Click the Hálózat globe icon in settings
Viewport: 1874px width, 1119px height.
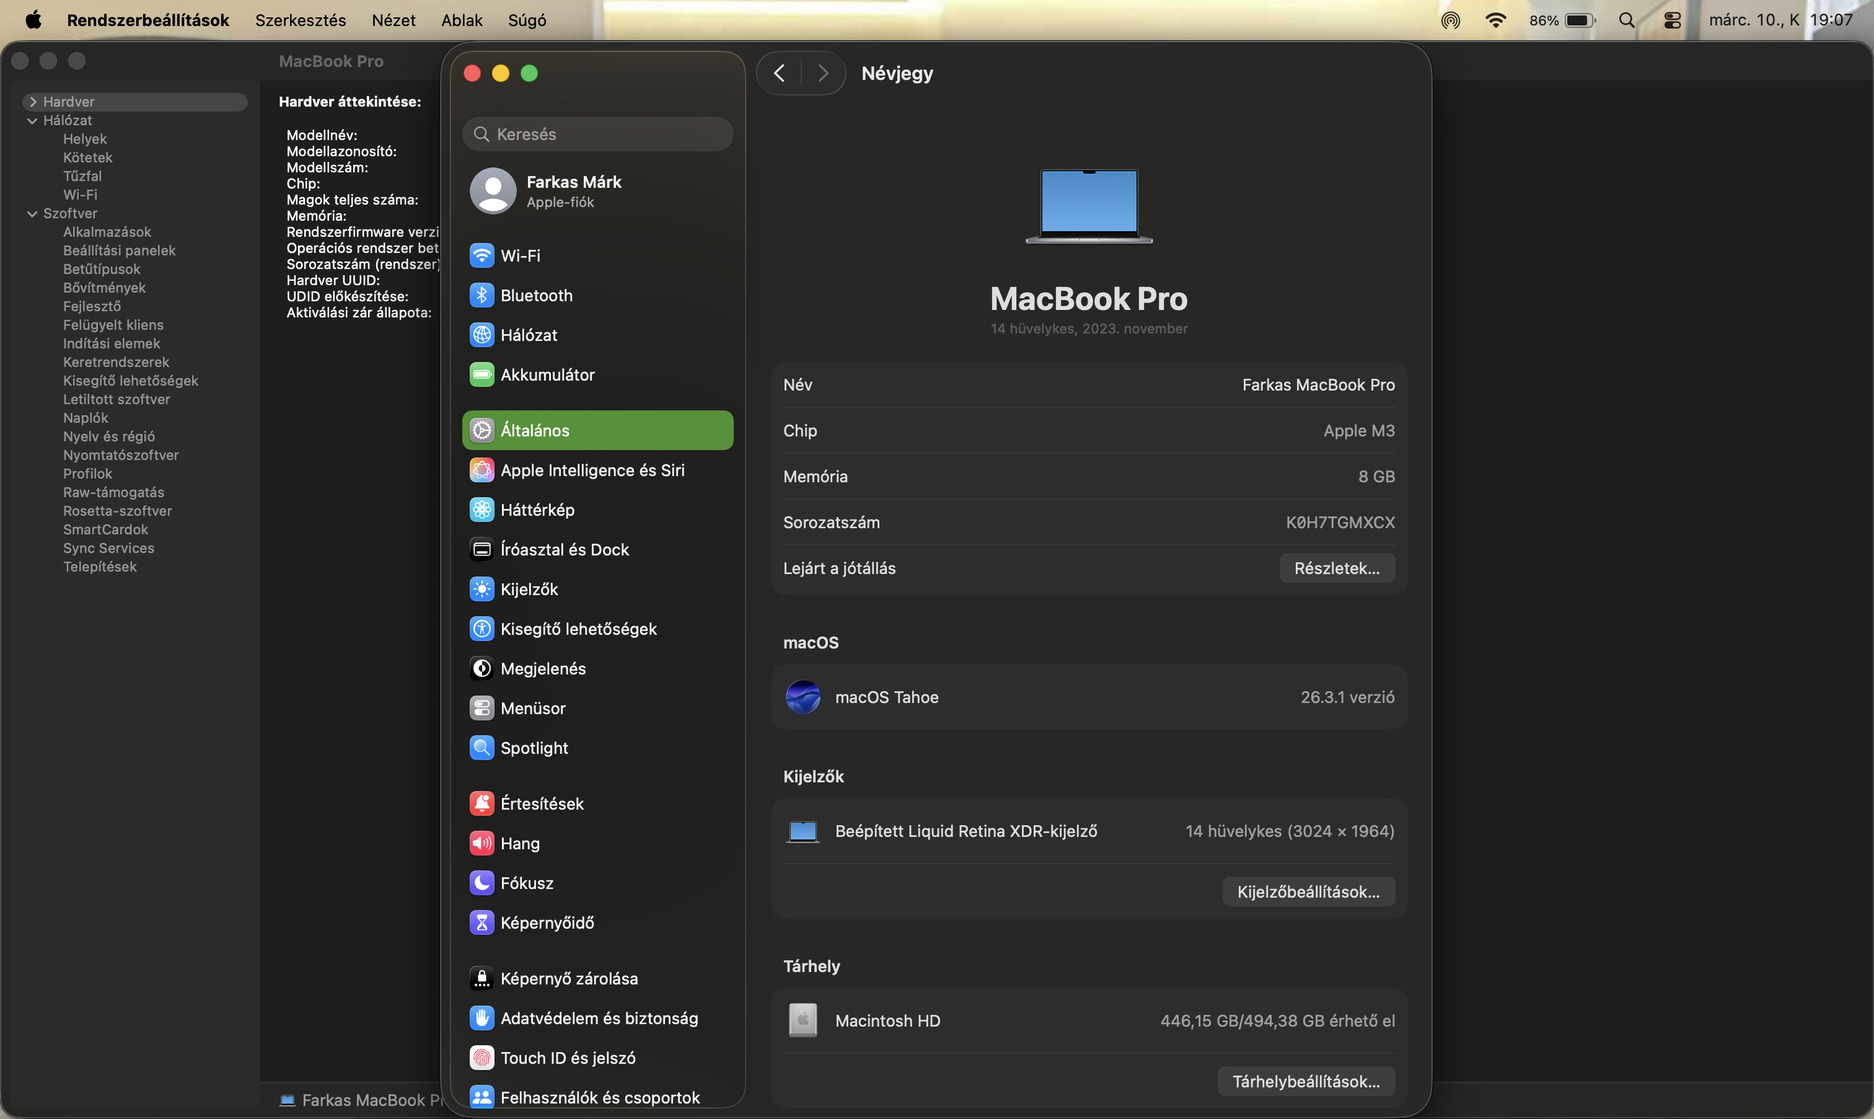point(481,335)
